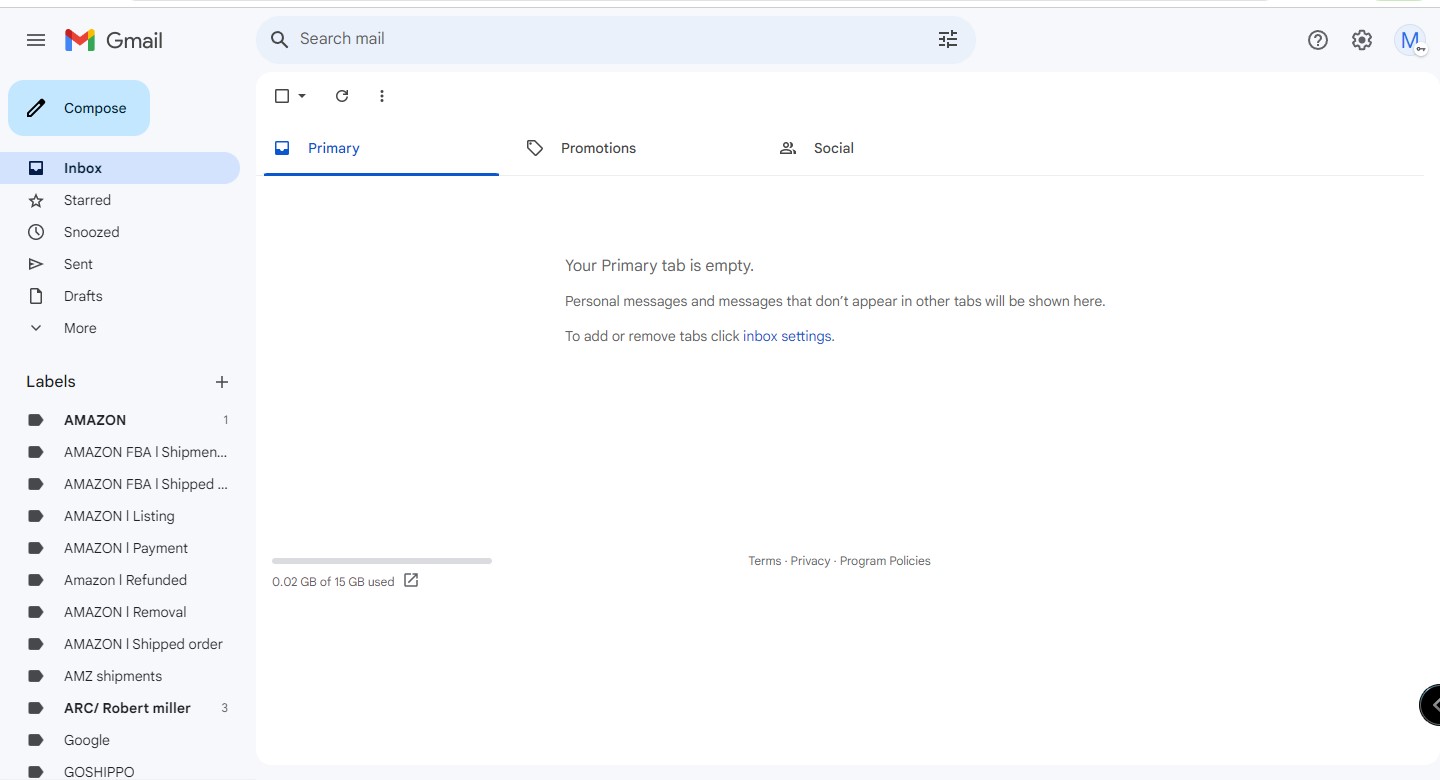
Task: Open the Inbox folder
Action: tap(120, 168)
